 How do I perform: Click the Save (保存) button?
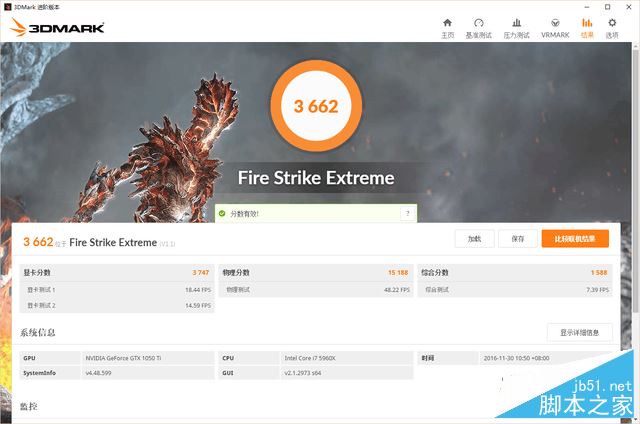tap(518, 239)
